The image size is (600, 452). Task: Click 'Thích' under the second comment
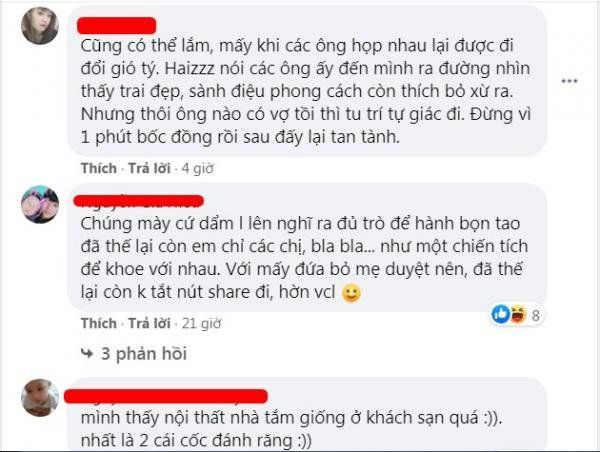pyautogui.click(x=99, y=323)
